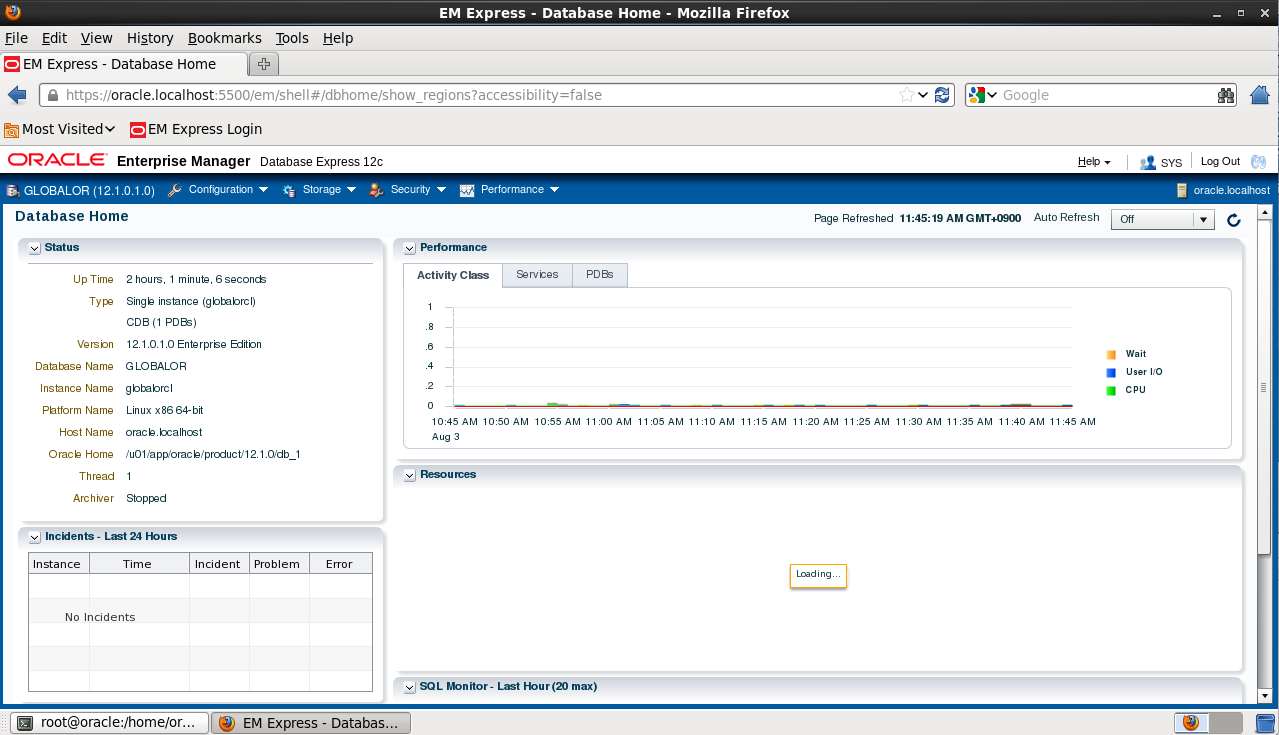Open the History menu
Screen dimensions: 1279x735
click(x=150, y=38)
